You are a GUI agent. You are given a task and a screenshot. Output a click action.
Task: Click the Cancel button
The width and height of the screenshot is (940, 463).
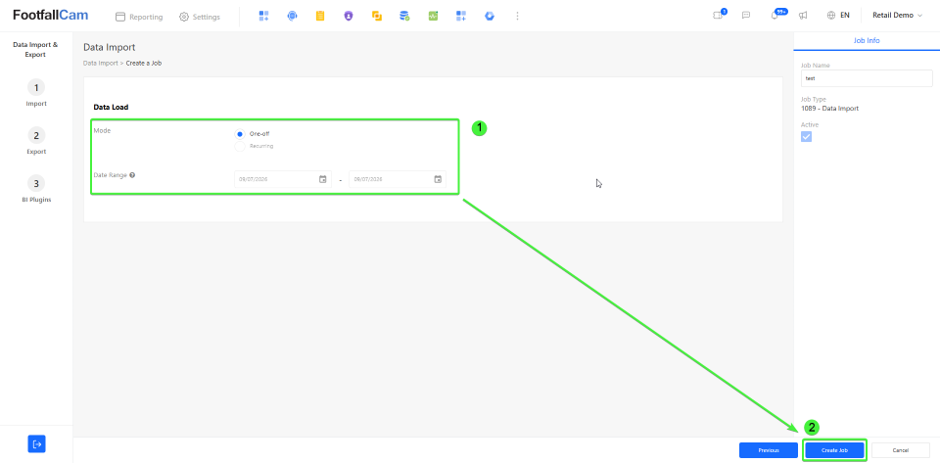click(x=900, y=450)
